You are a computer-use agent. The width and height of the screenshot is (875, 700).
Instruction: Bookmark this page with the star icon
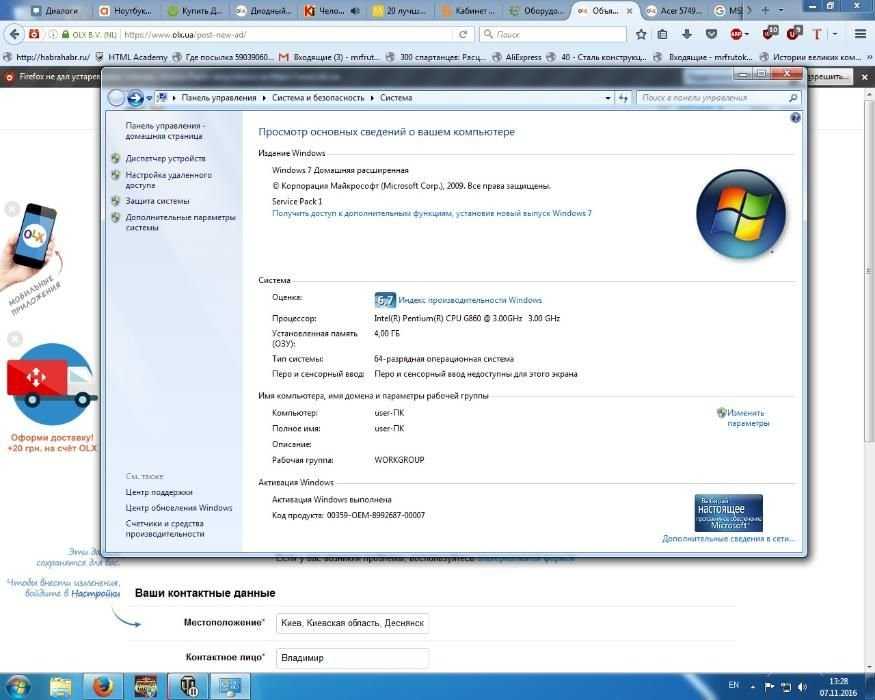[x=641, y=35]
